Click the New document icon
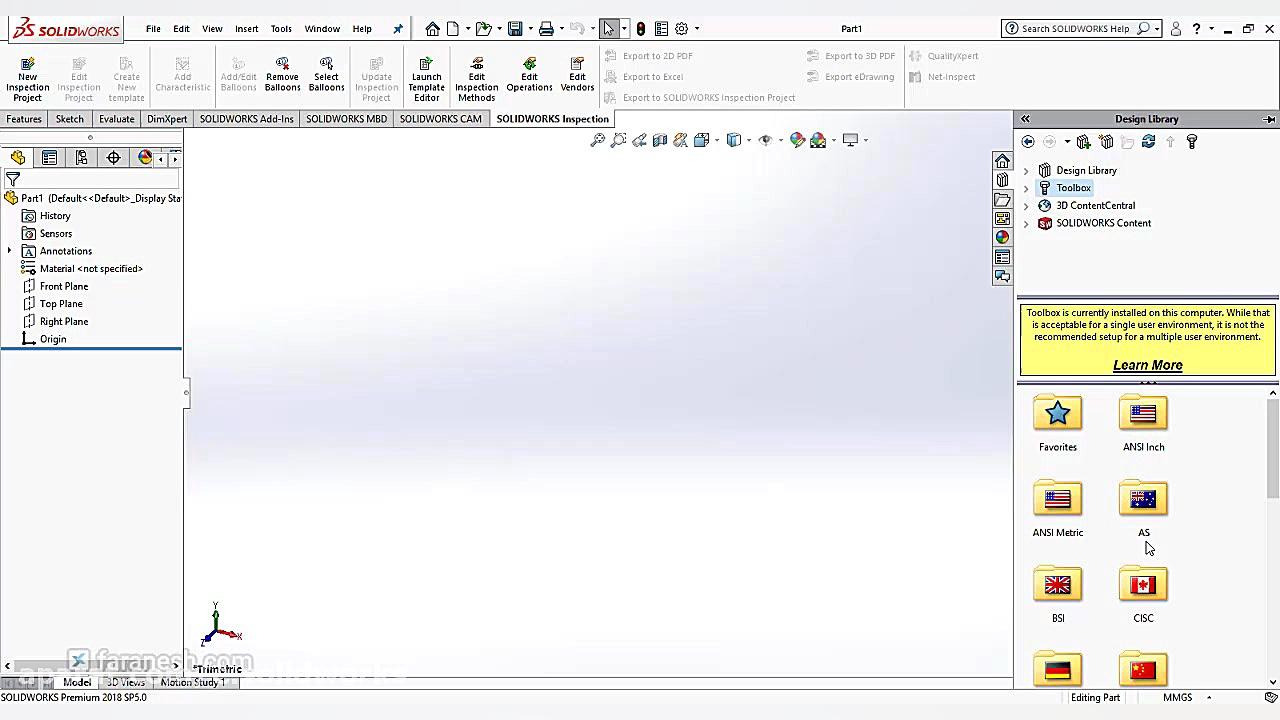 [x=453, y=29]
